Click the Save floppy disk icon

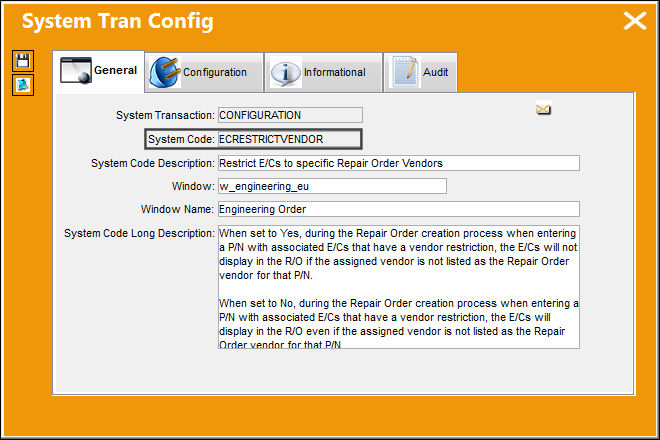point(23,61)
